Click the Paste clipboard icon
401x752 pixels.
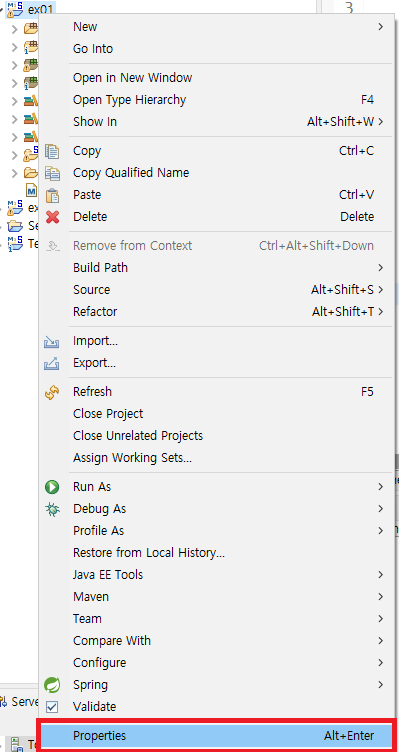point(52,195)
